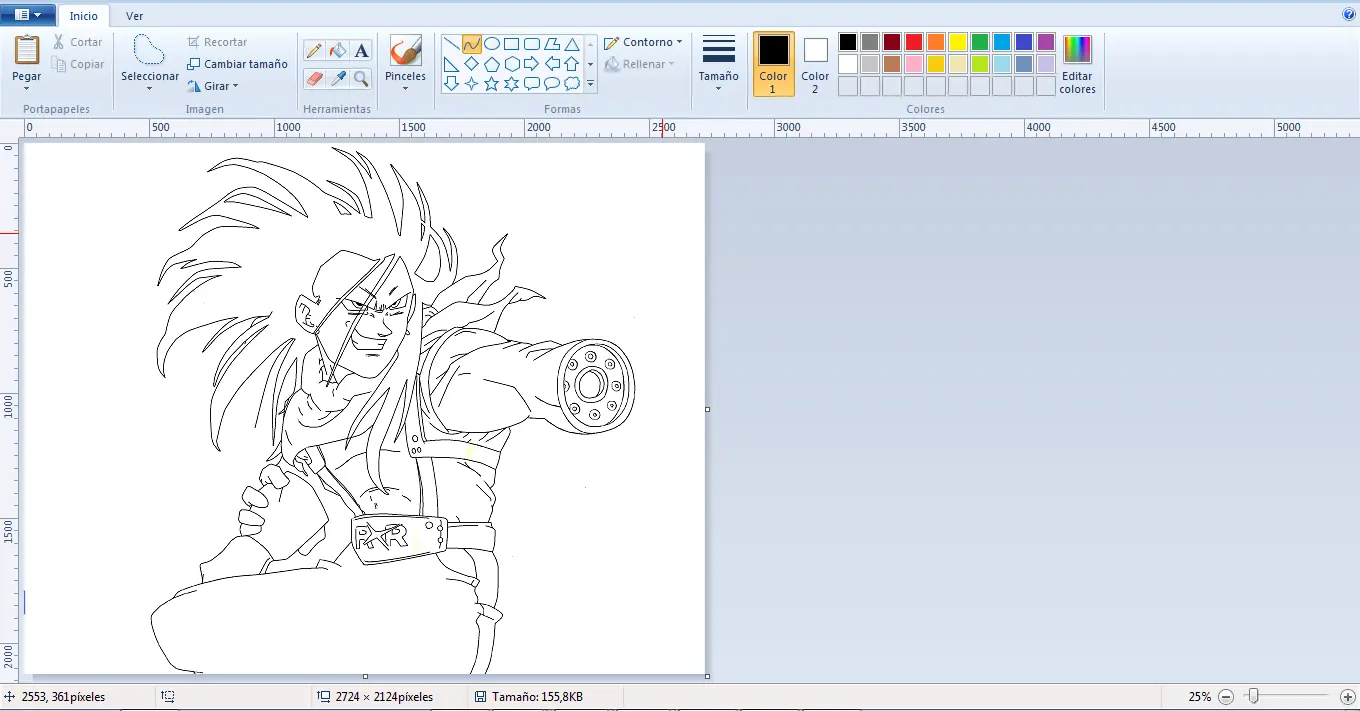This screenshot has width=1360, height=711.
Task: Switch to the Inicio tab
Action: 83,16
